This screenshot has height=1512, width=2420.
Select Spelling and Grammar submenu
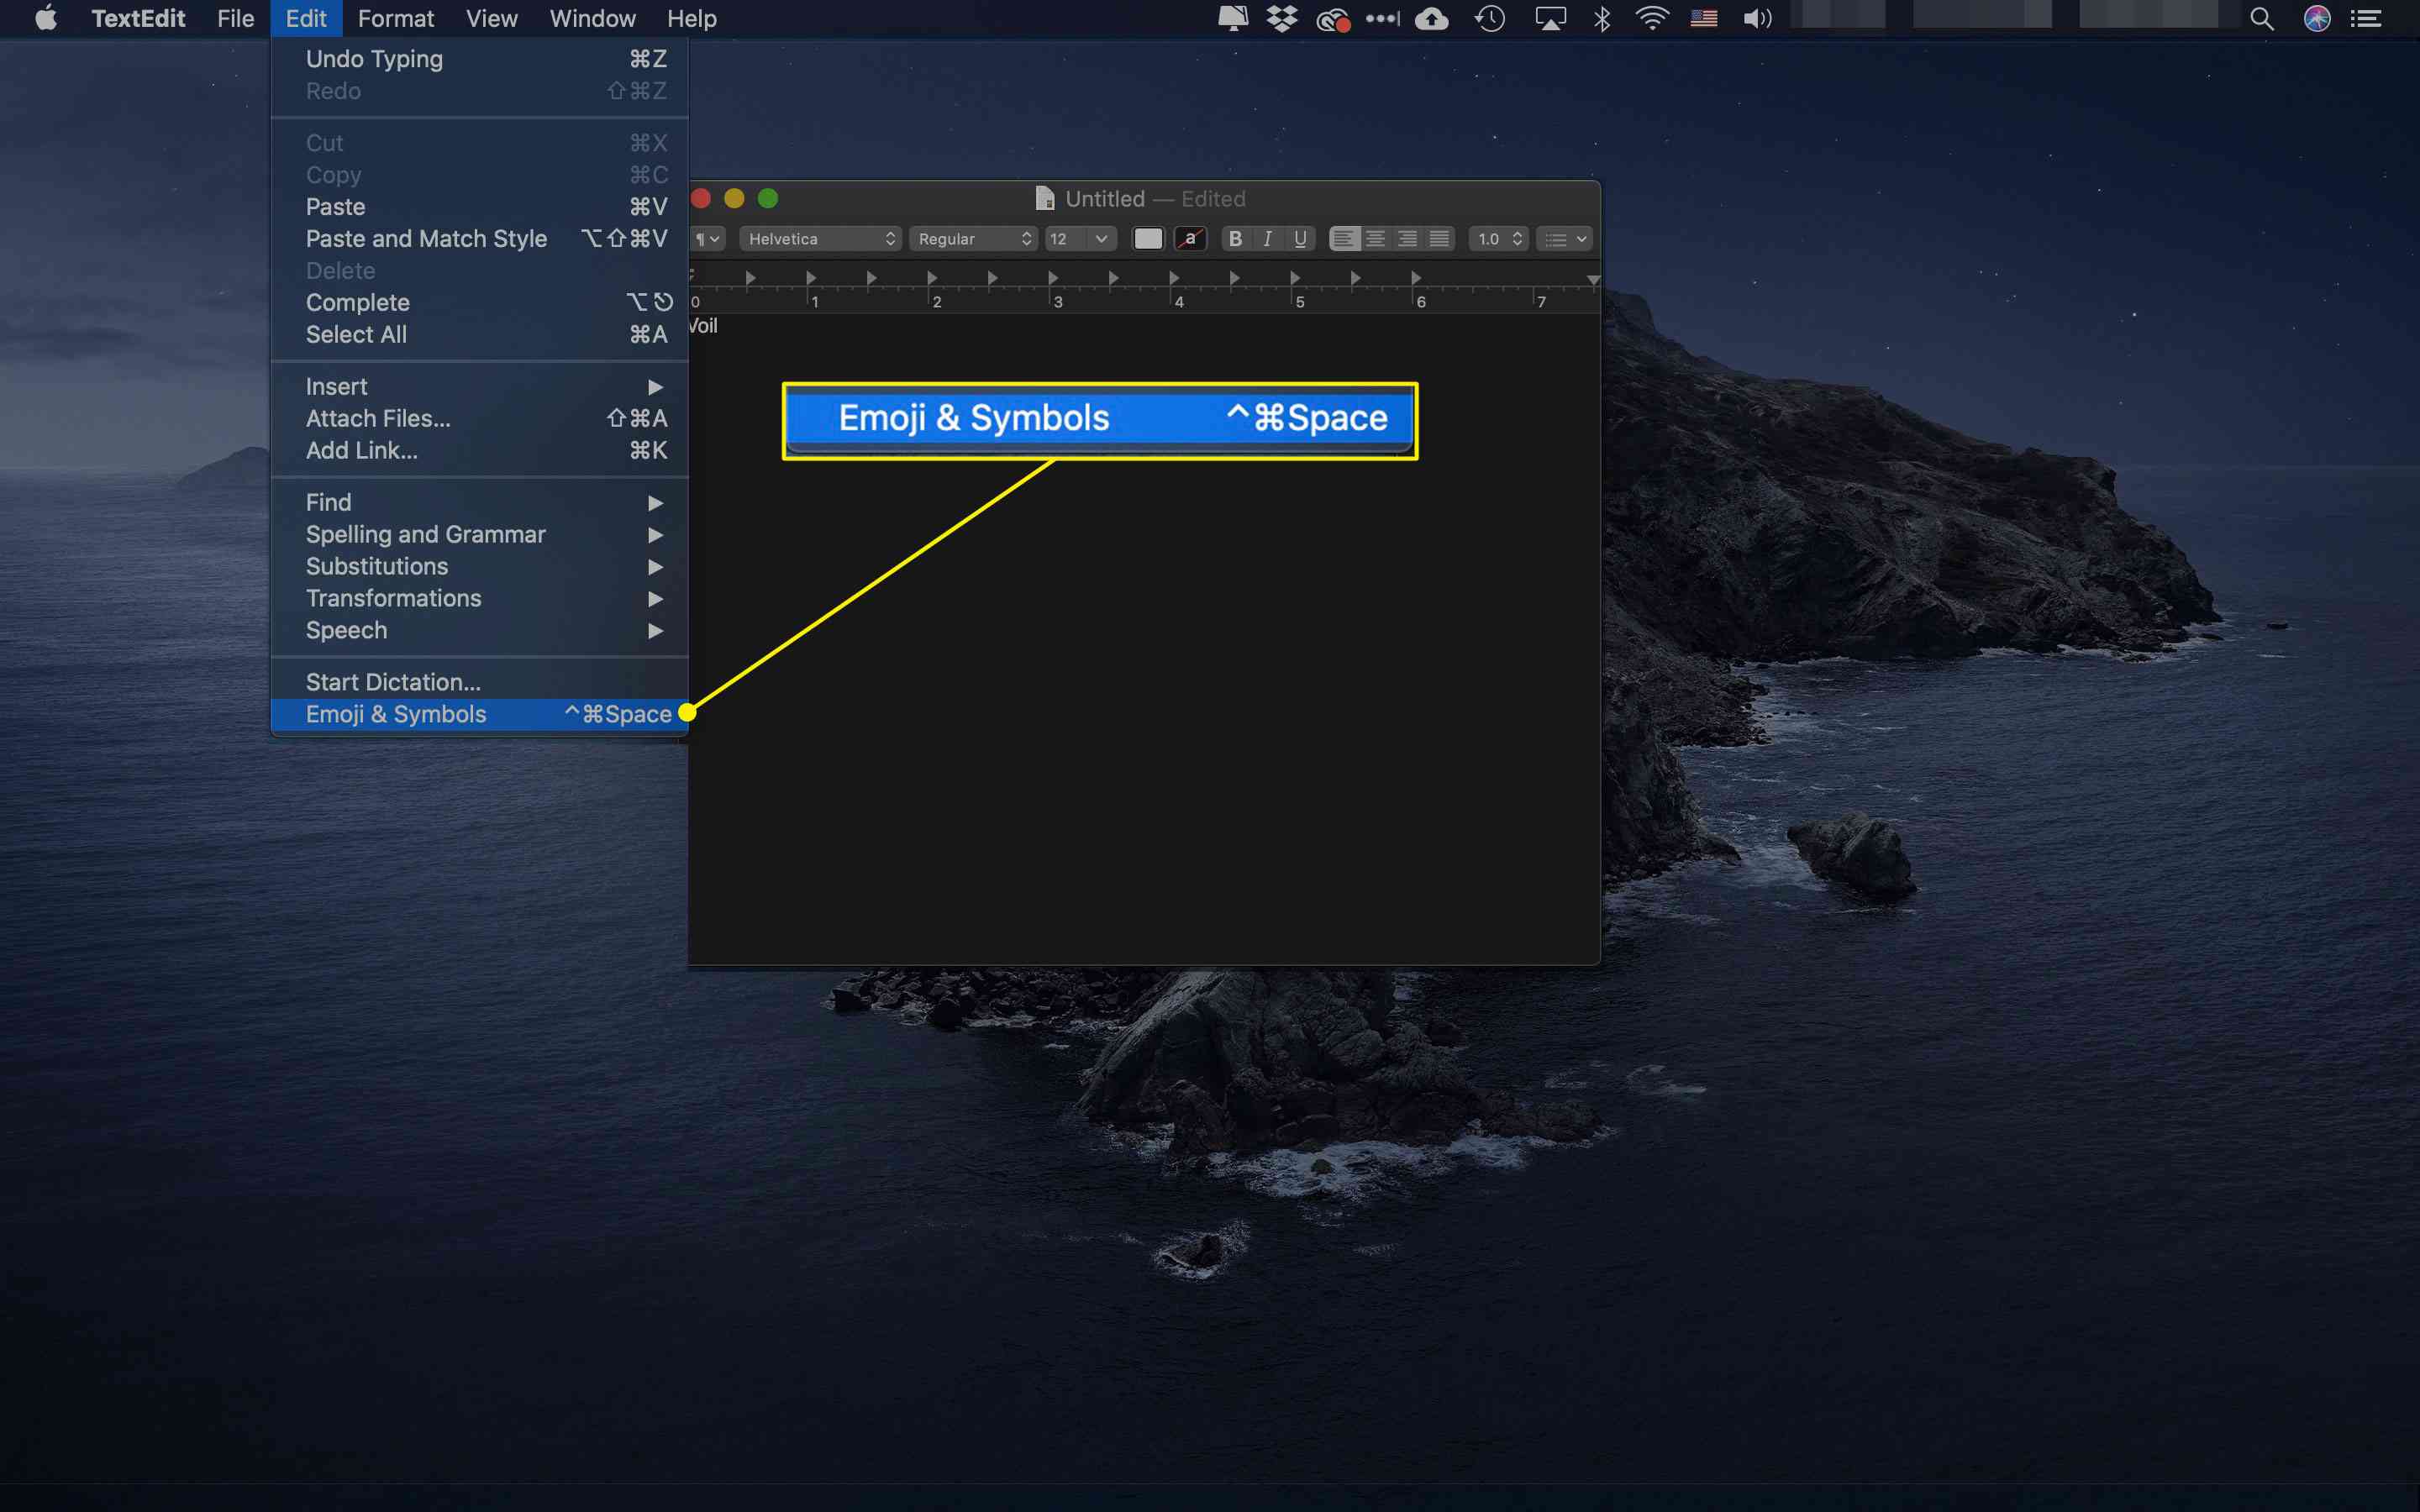[423, 533]
